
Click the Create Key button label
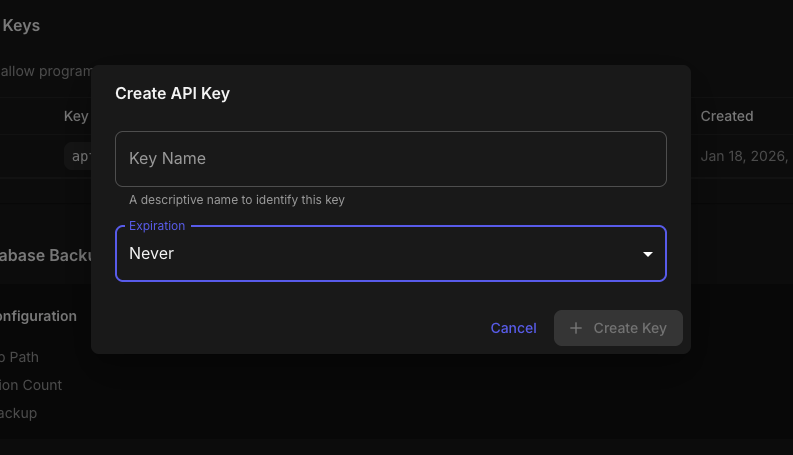coord(629,328)
